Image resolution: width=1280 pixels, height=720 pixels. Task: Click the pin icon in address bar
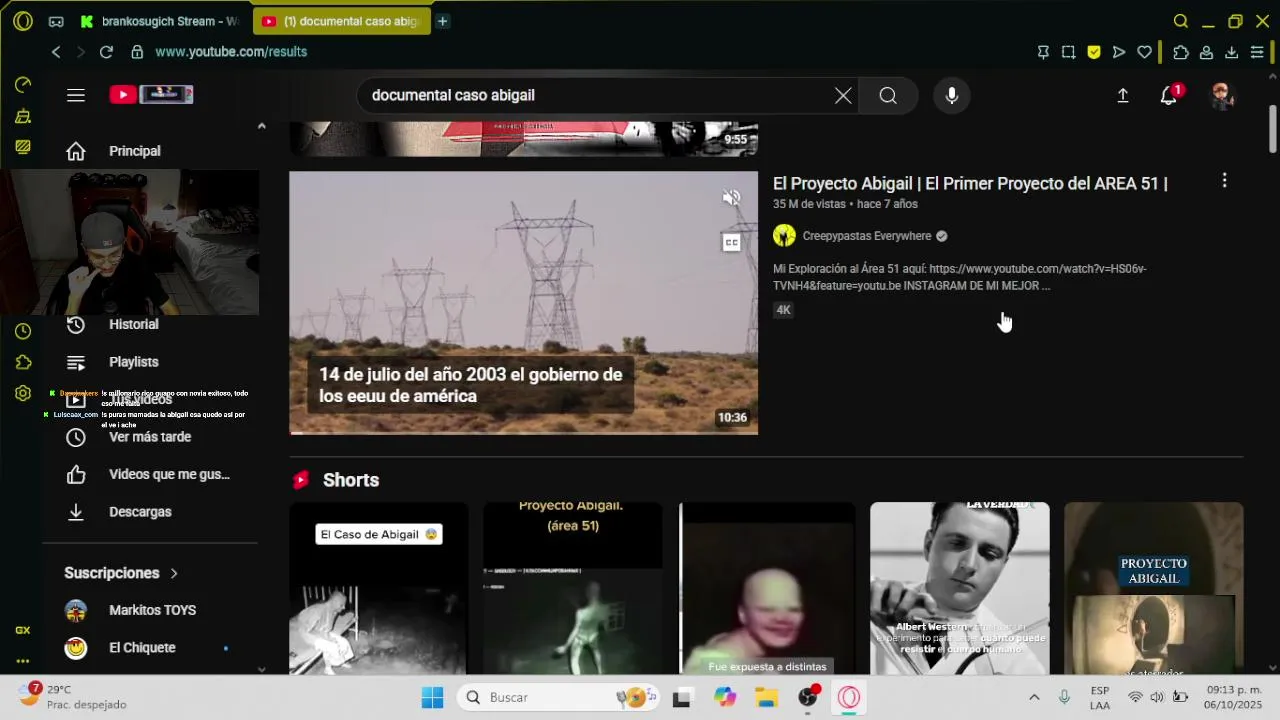1043,52
